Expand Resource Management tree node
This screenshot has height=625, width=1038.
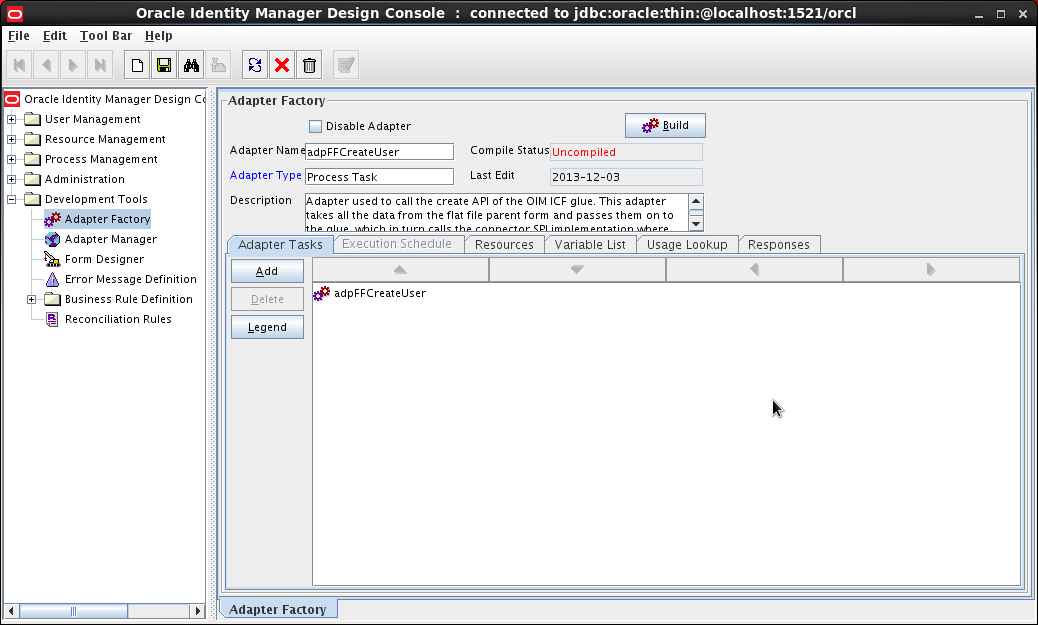pyautogui.click(x=11, y=139)
